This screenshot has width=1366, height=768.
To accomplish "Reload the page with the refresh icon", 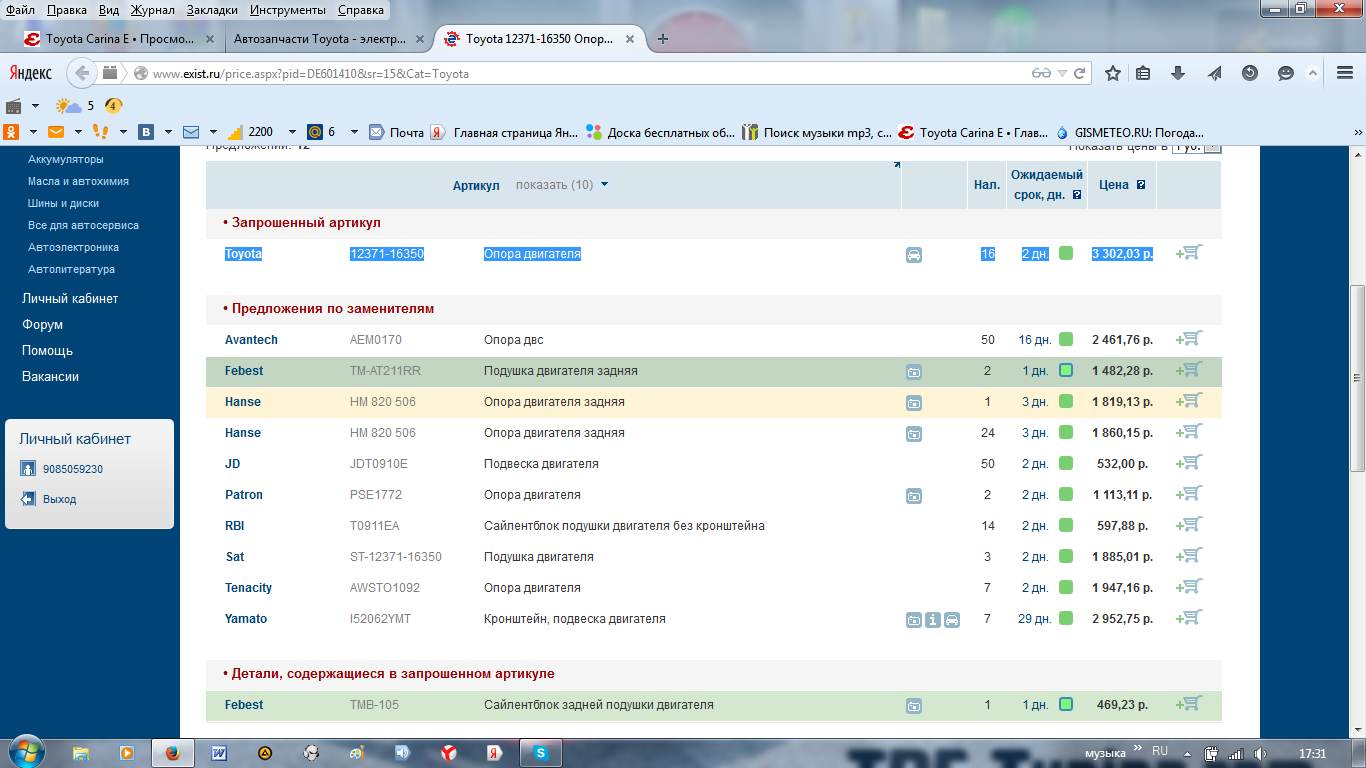I will click(1080, 73).
